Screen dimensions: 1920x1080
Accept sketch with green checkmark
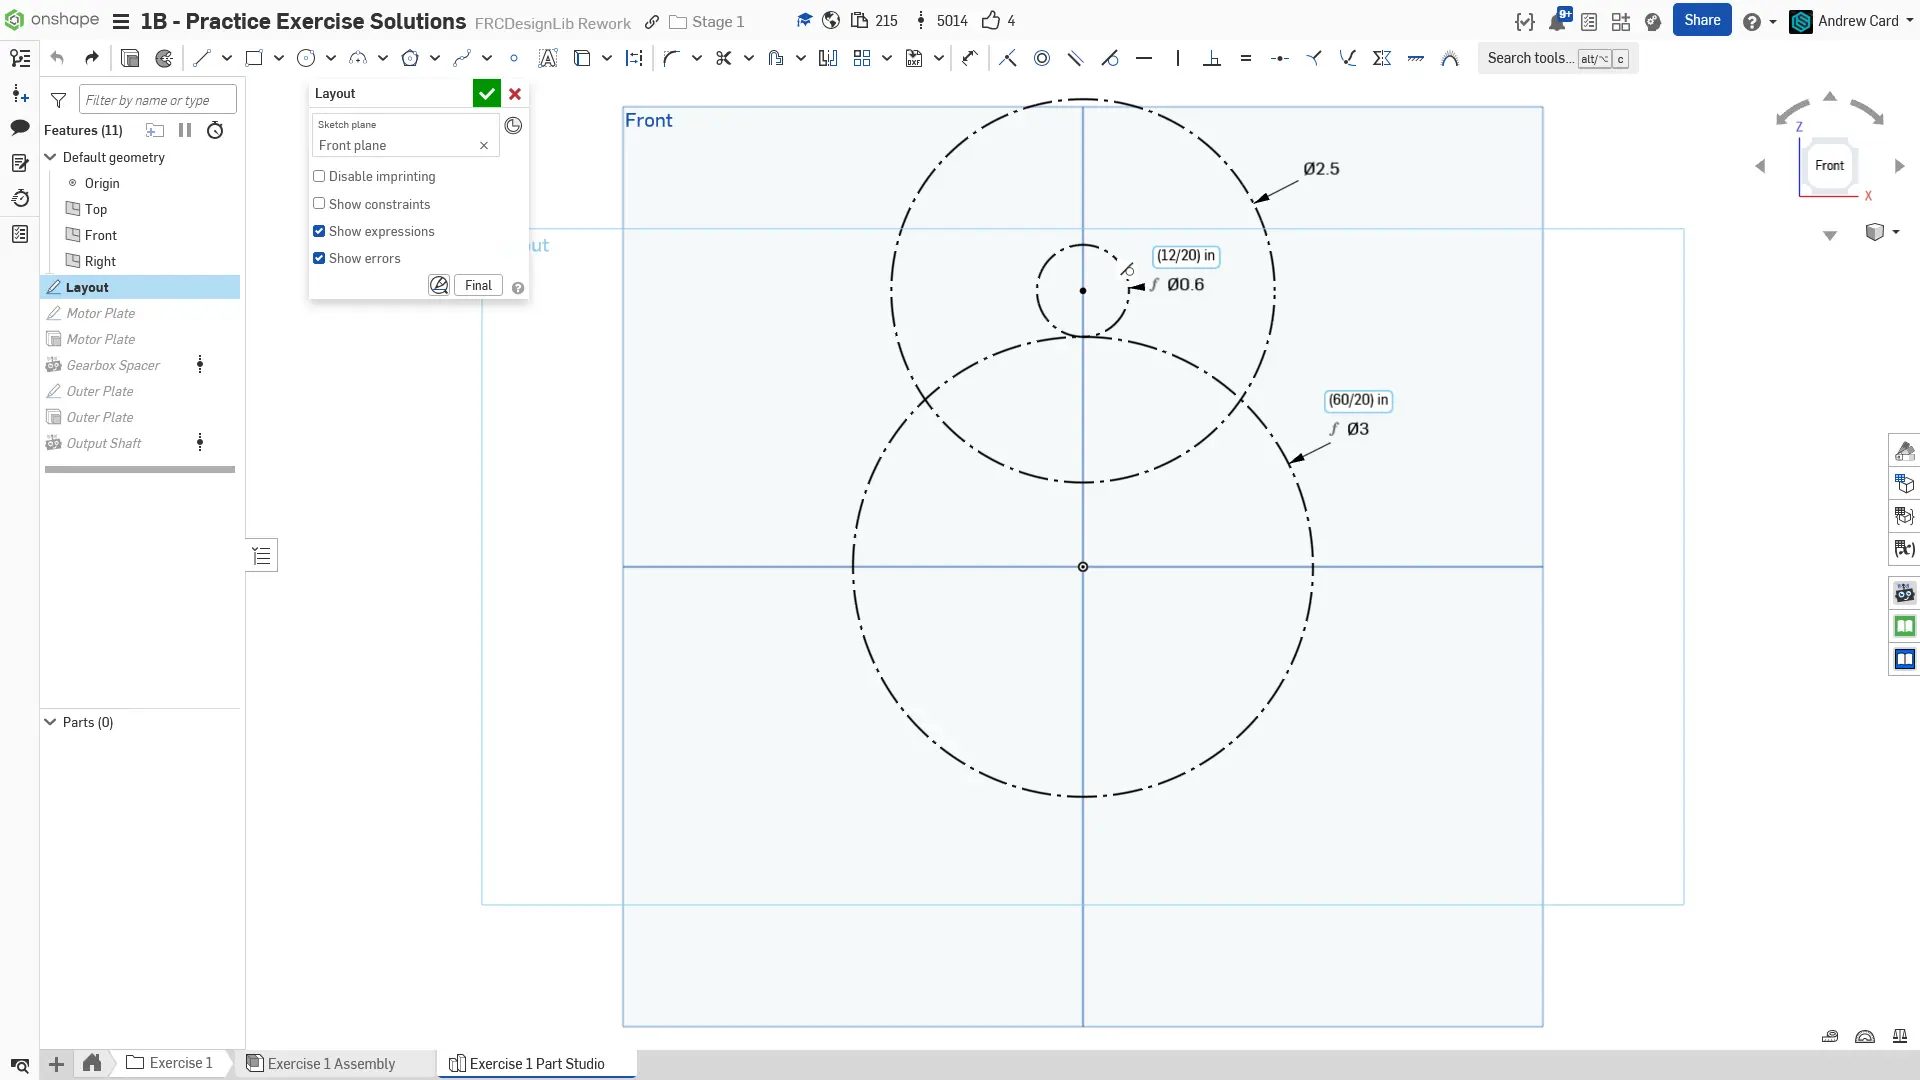pyautogui.click(x=486, y=93)
